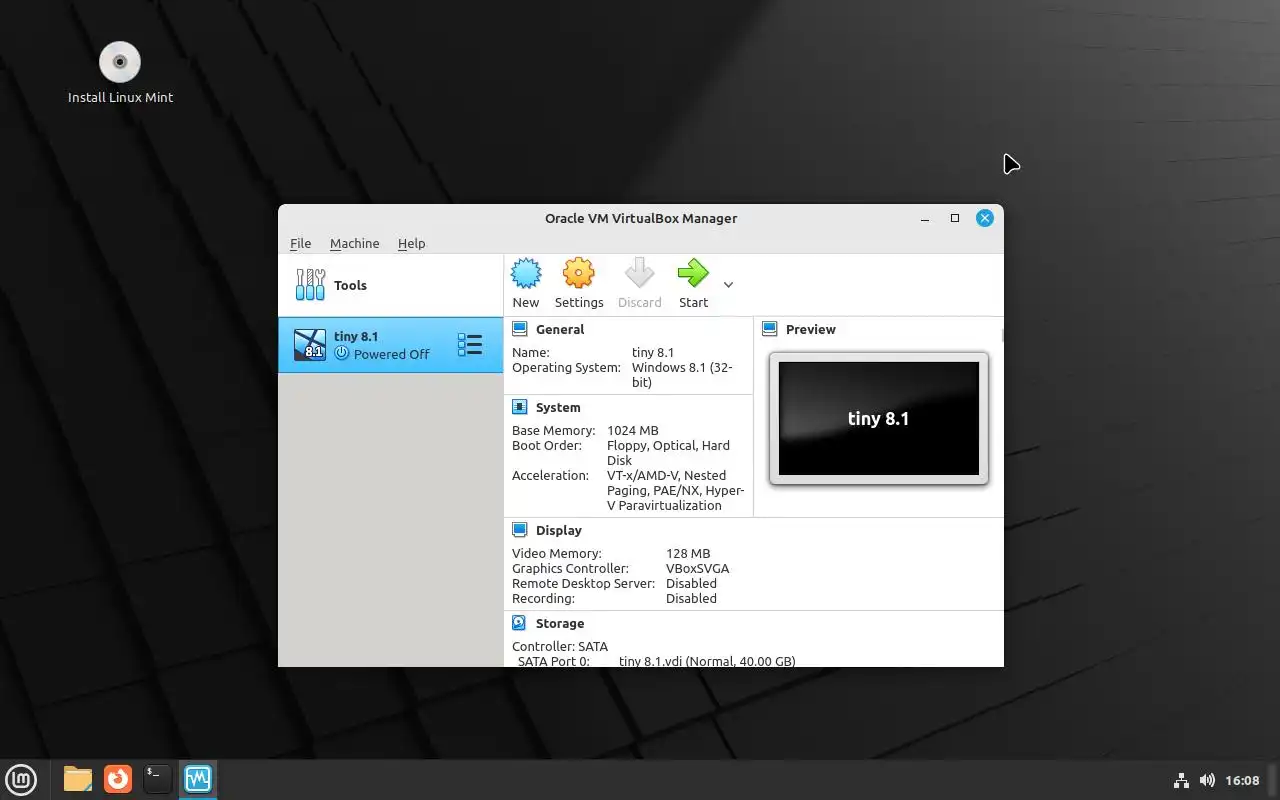1280x800 pixels.
Task: Click the 128 MB video memory value
Action: pyautogui.click(x=688, y=553)
